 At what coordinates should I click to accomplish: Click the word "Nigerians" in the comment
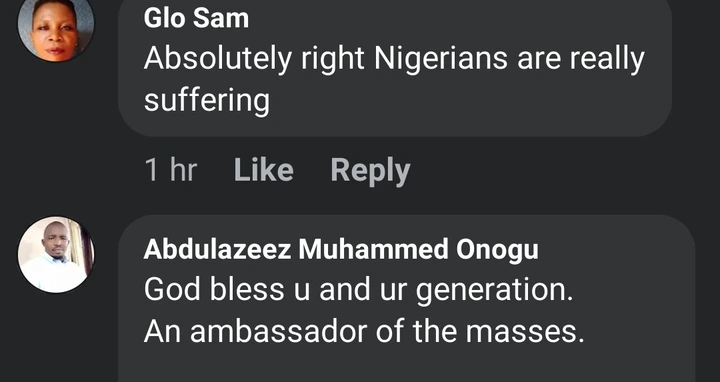click(x=441, y=60)
